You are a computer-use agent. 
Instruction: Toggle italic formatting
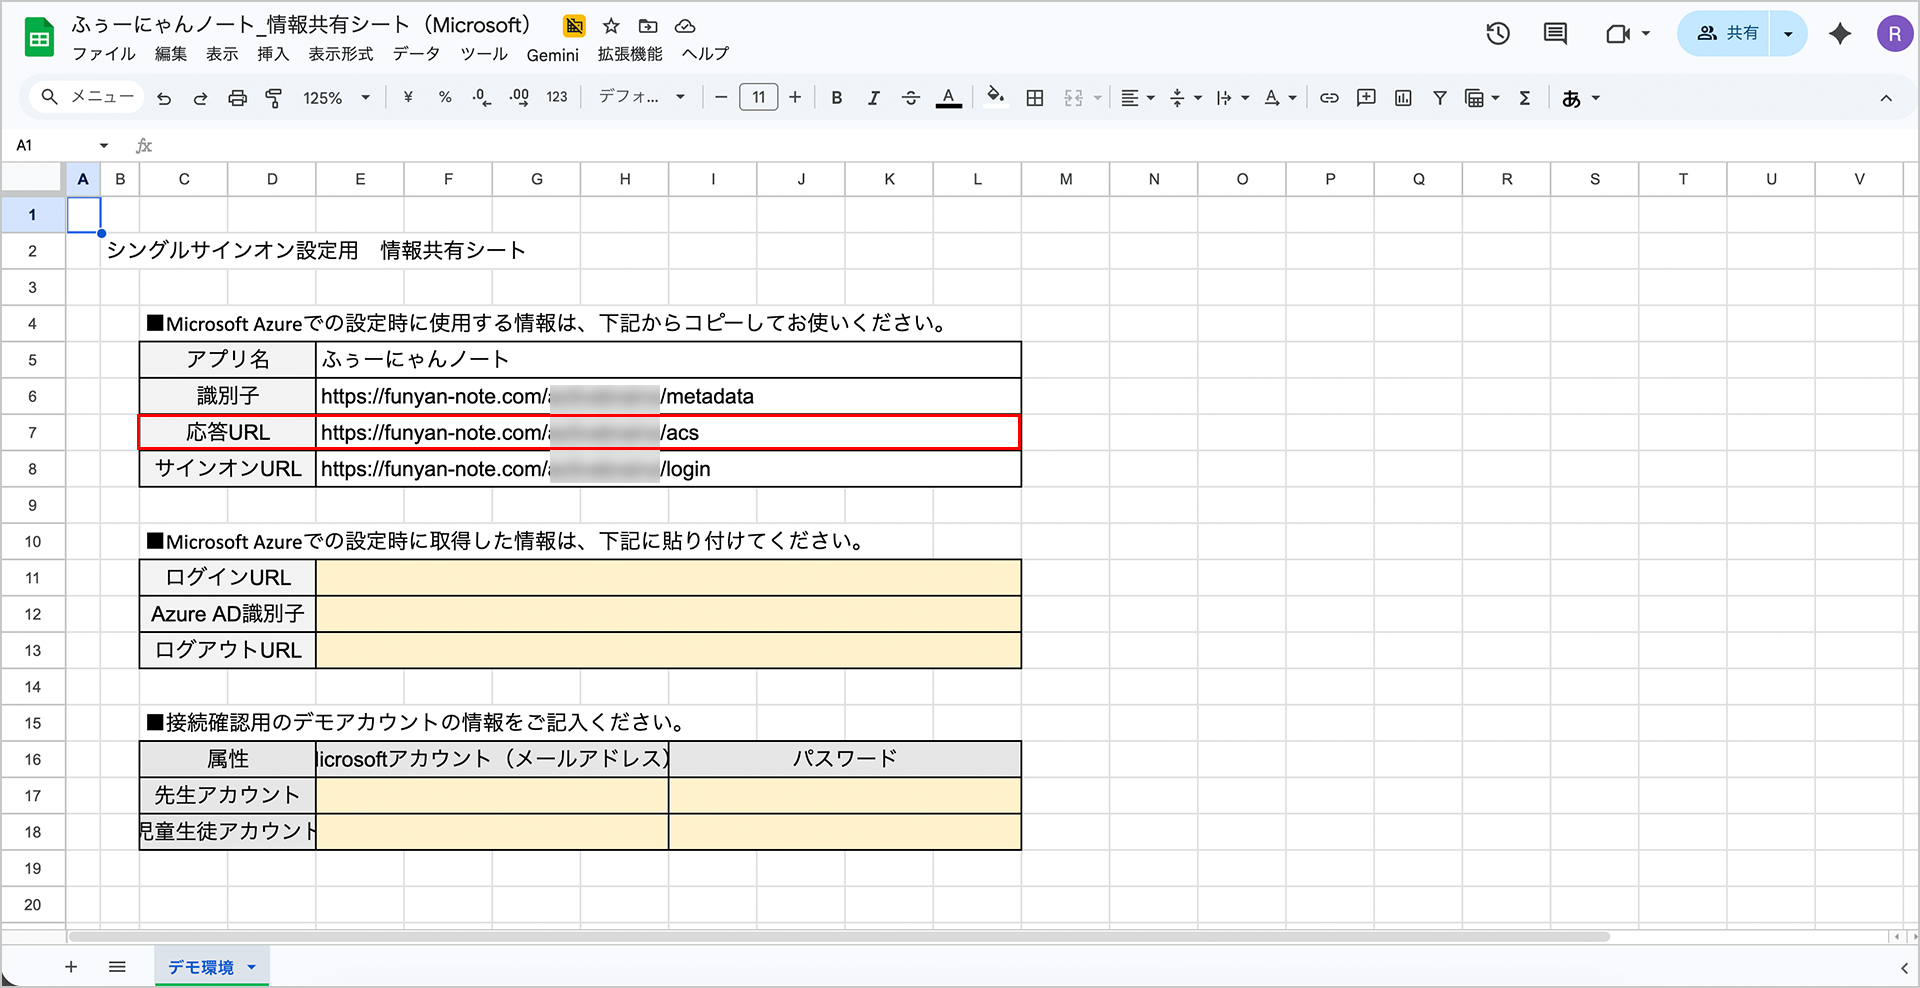click(x=873, y=98)
